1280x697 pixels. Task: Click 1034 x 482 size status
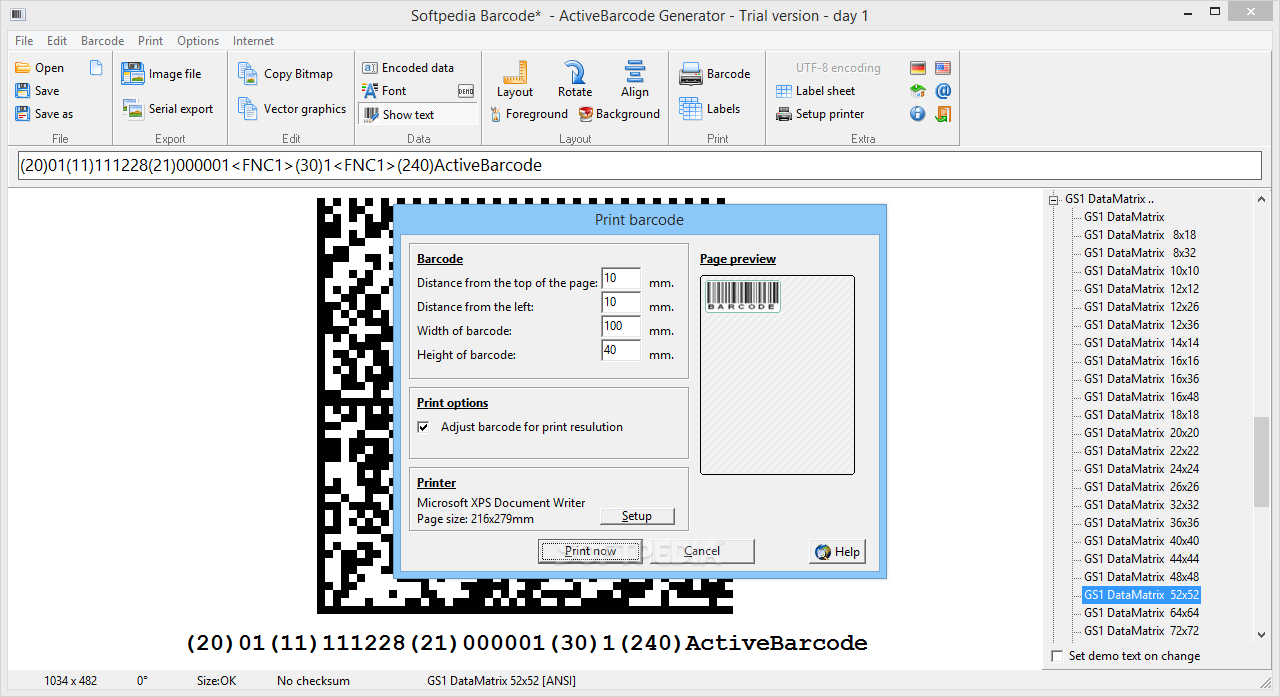[x=71, y=681]
